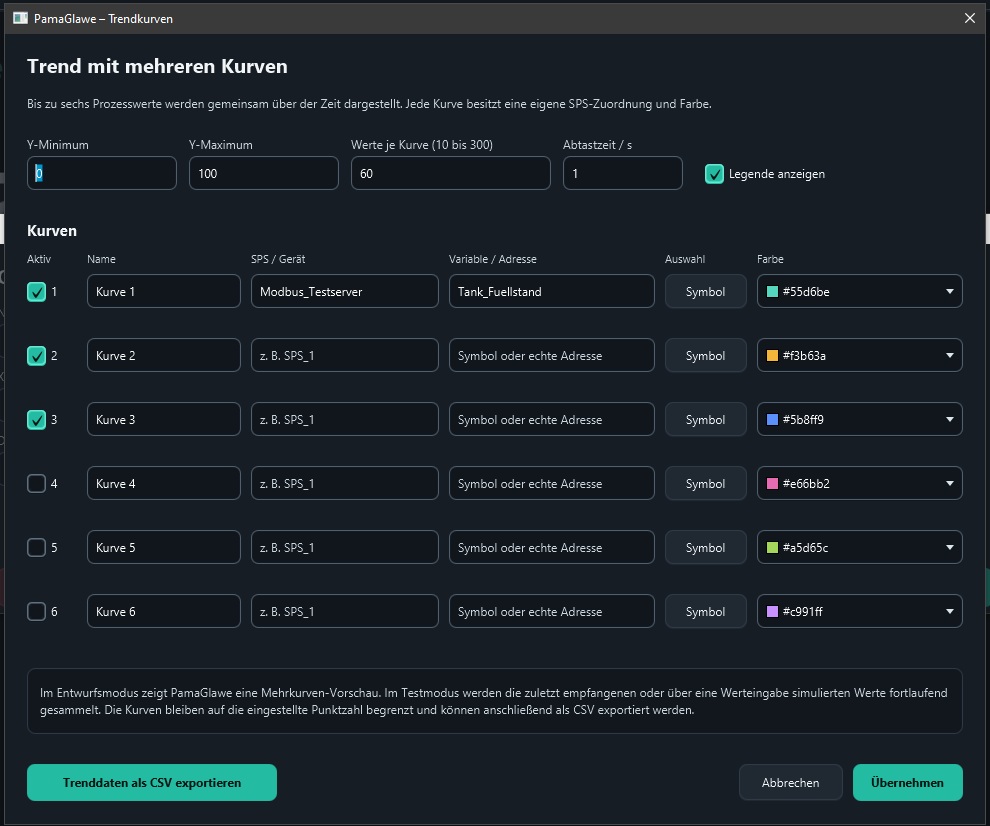This screenshot has width=990, height=826.
Task: Click the Variable / Adresse field of Kurve 3
Action: [x=552, y=419]
